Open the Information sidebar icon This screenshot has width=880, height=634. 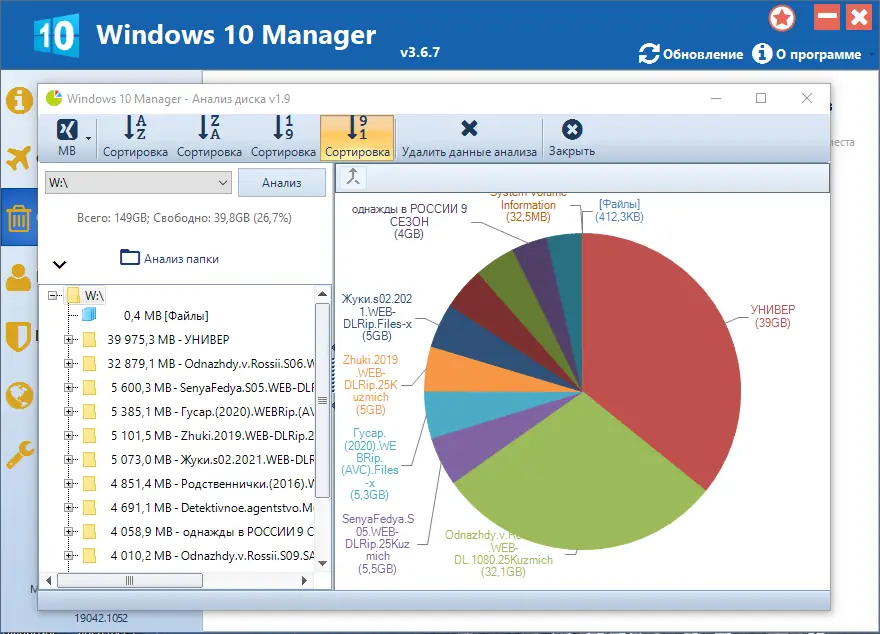(19, 100)
